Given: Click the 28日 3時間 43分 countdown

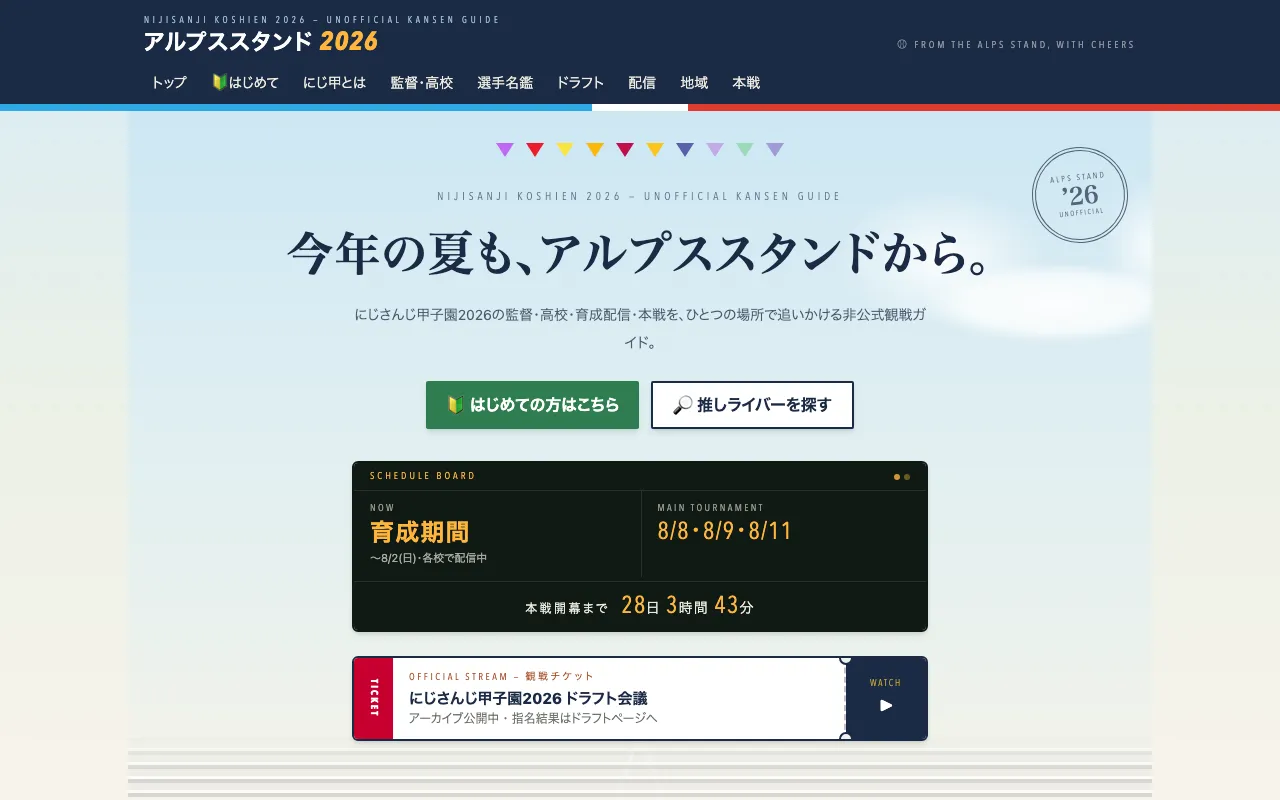Looking at the screenshot, I should (687, 606).
